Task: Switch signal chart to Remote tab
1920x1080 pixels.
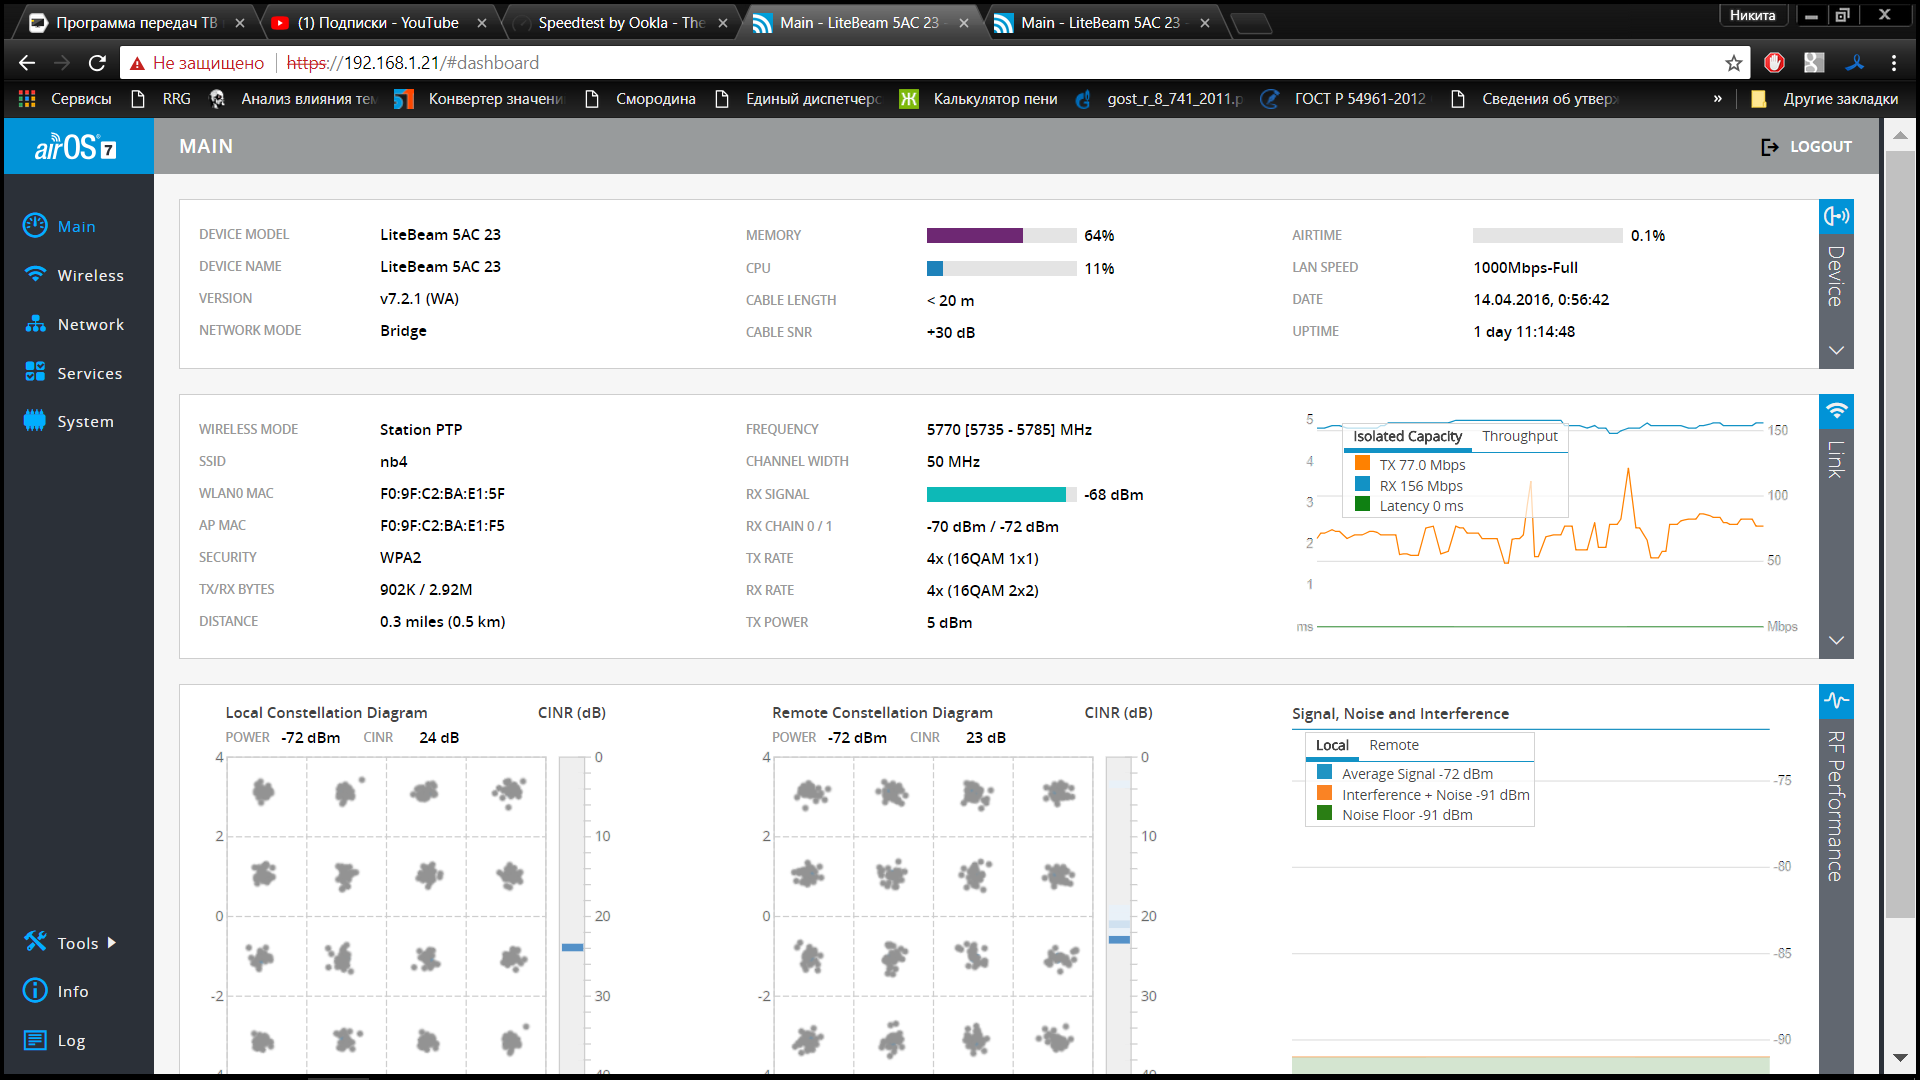Action: pos(1393,745)
